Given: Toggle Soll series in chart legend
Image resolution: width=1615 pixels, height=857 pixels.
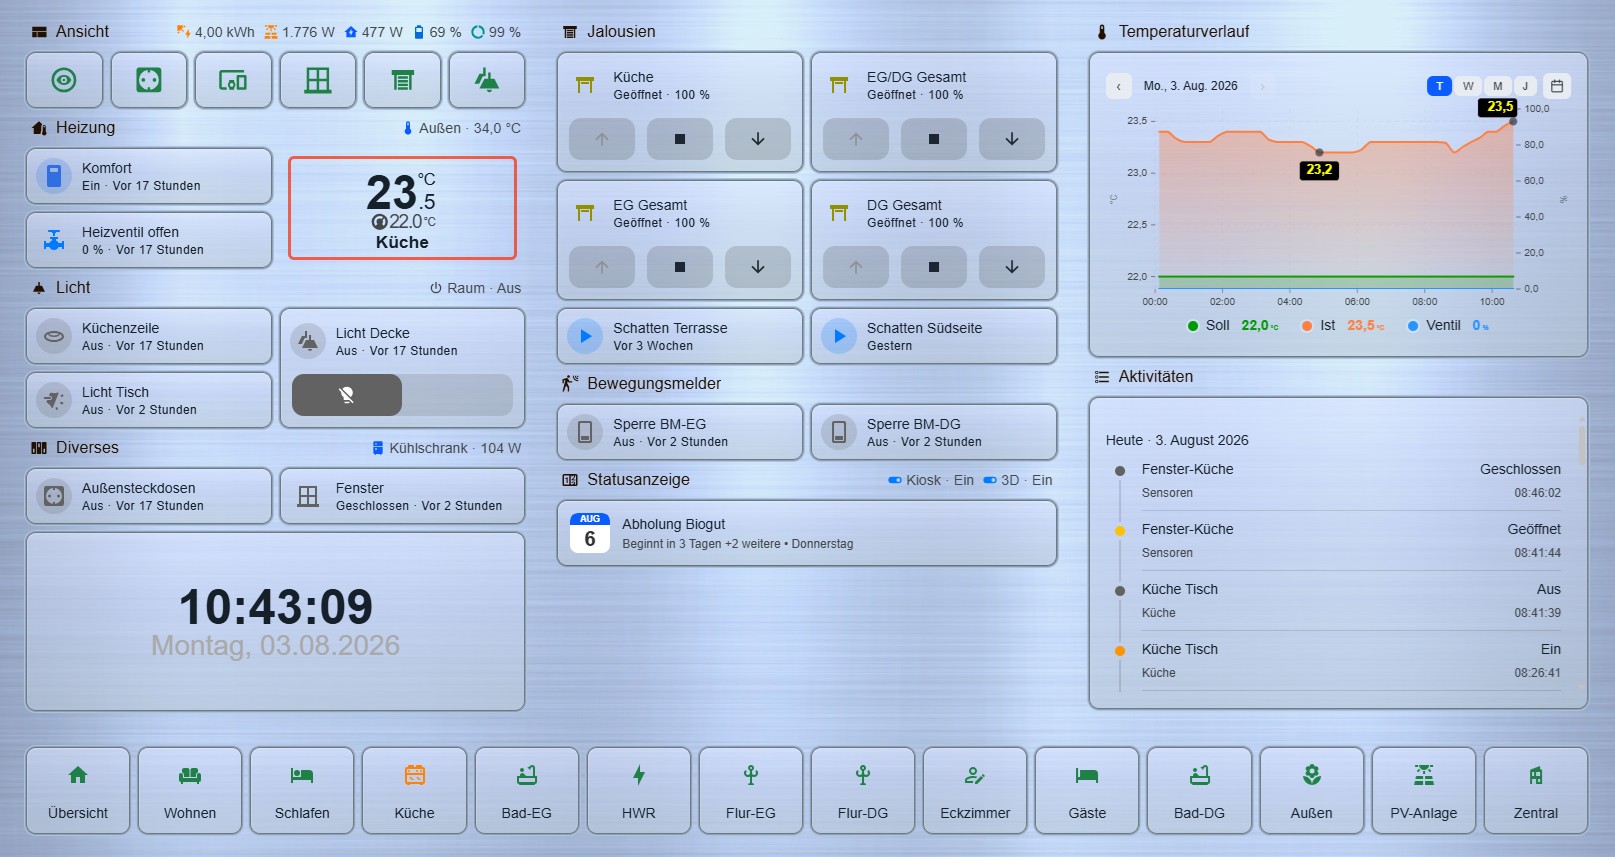Looking at the screenshot, I should (1232, 325).
